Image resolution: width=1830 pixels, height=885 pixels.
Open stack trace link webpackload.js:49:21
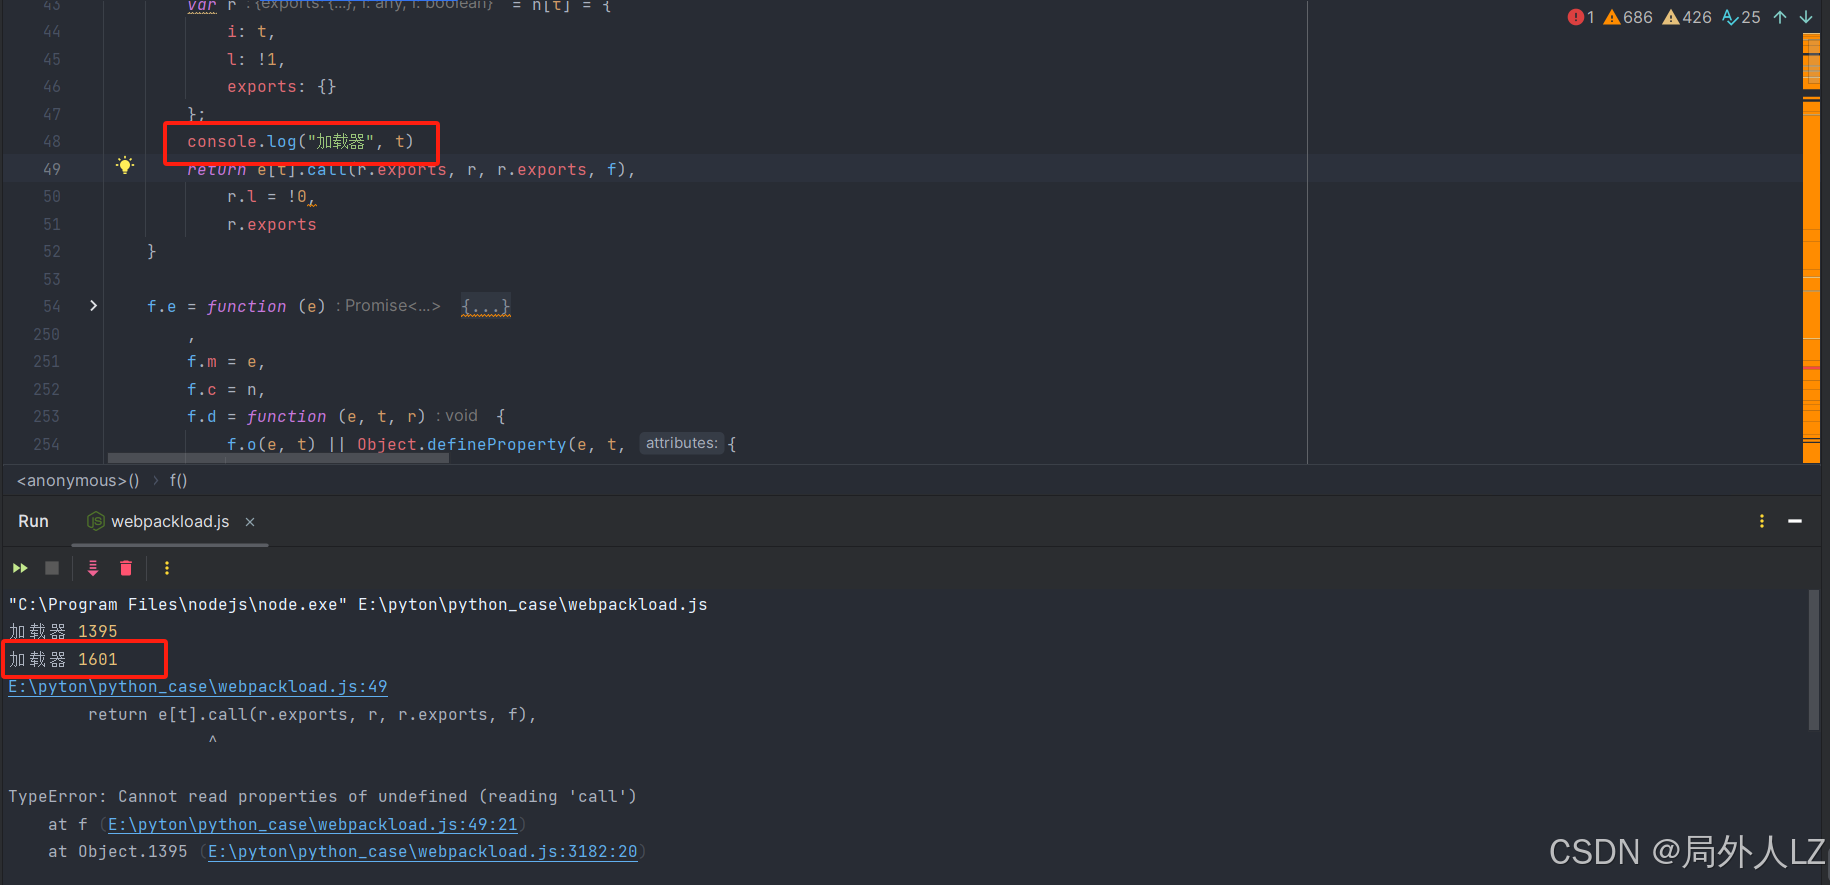(313, 825)
